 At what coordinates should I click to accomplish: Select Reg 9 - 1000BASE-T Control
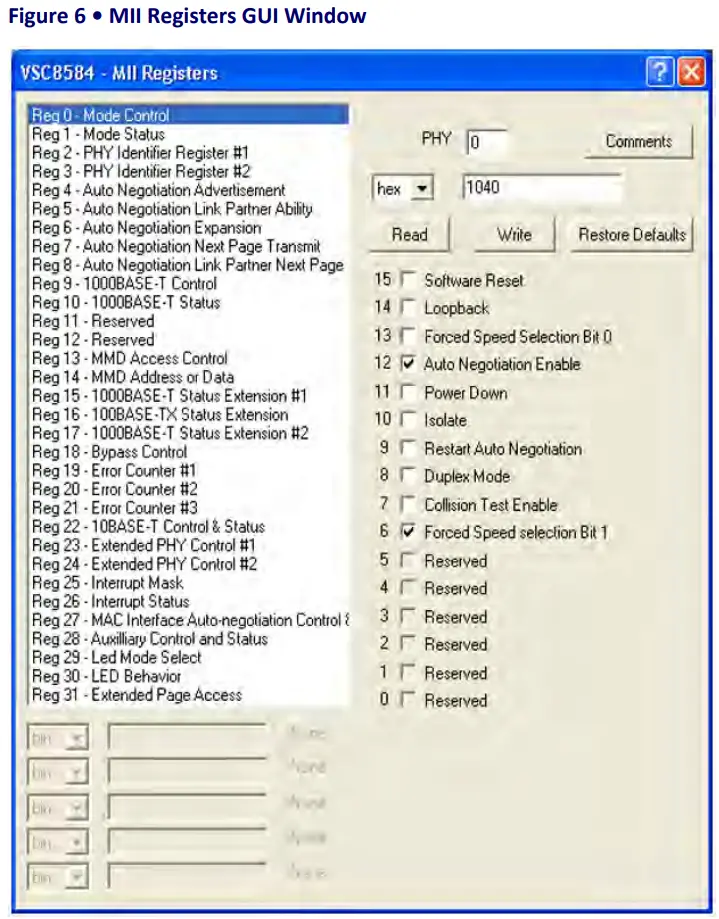189,284
